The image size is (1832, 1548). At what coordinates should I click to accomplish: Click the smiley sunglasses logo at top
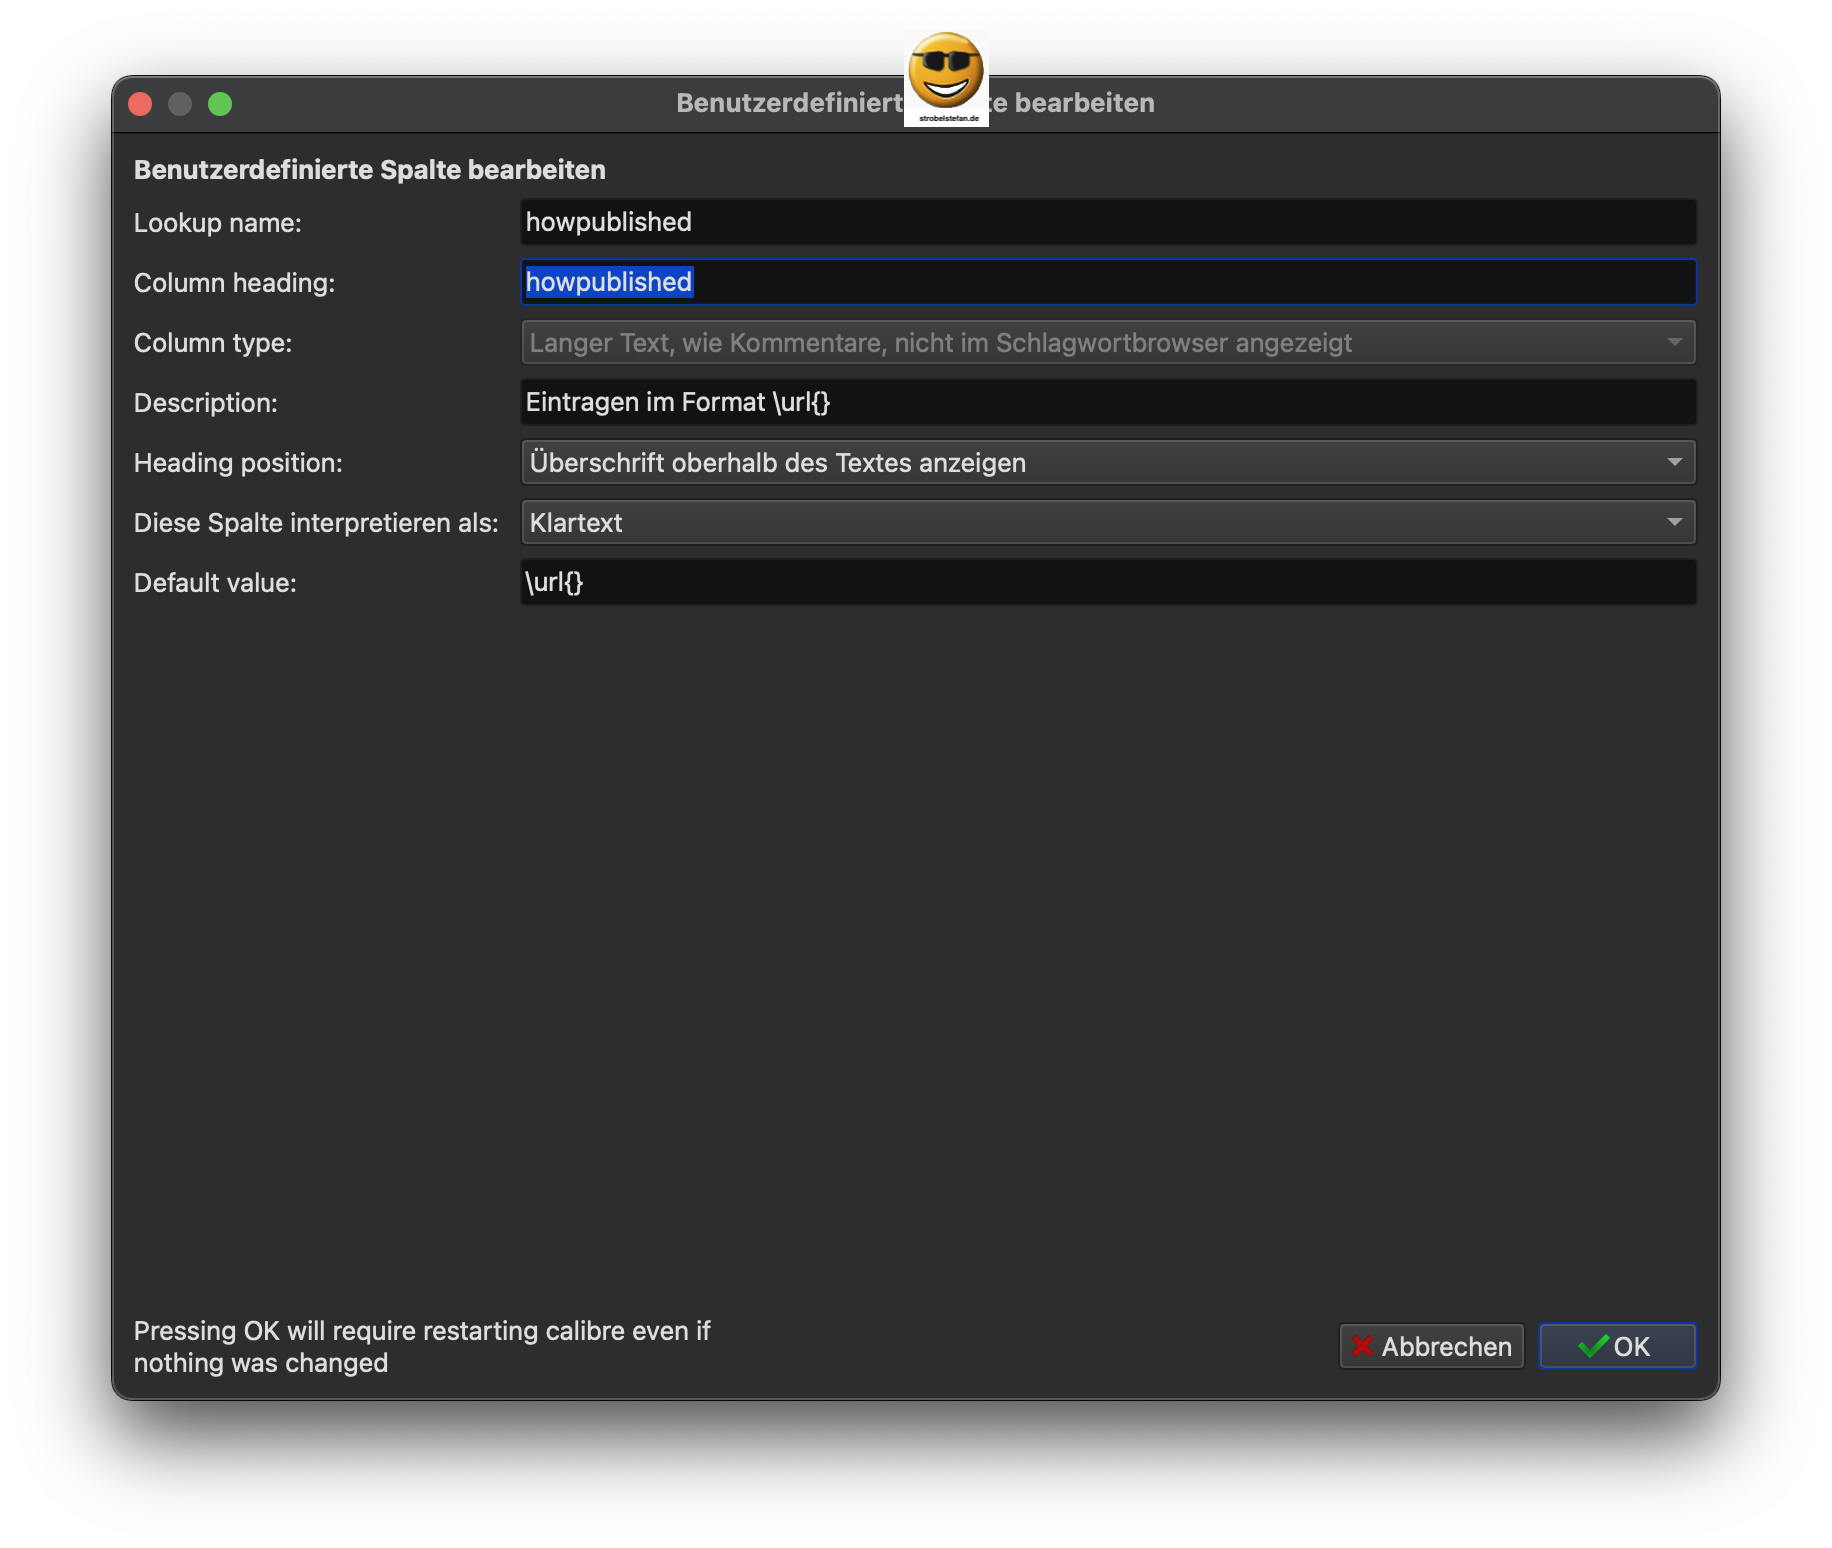(946, 76)
